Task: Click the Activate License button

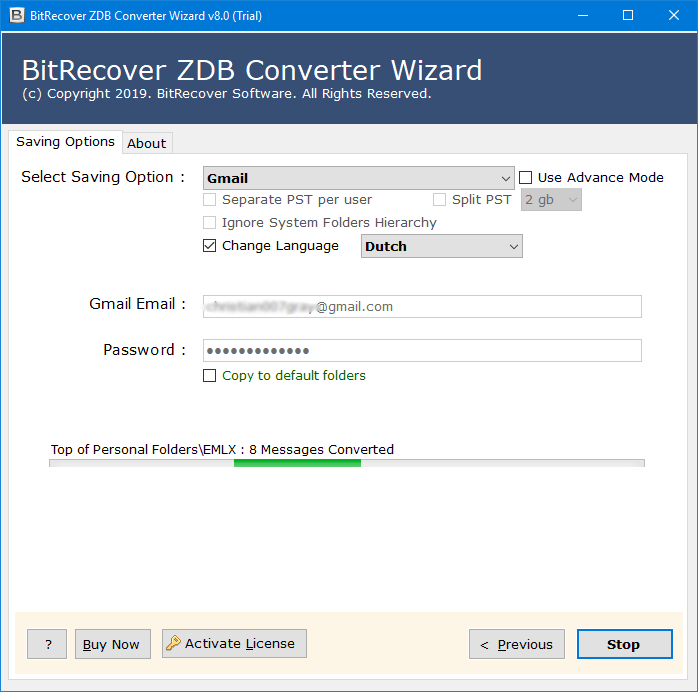Action: pos(234,643)
